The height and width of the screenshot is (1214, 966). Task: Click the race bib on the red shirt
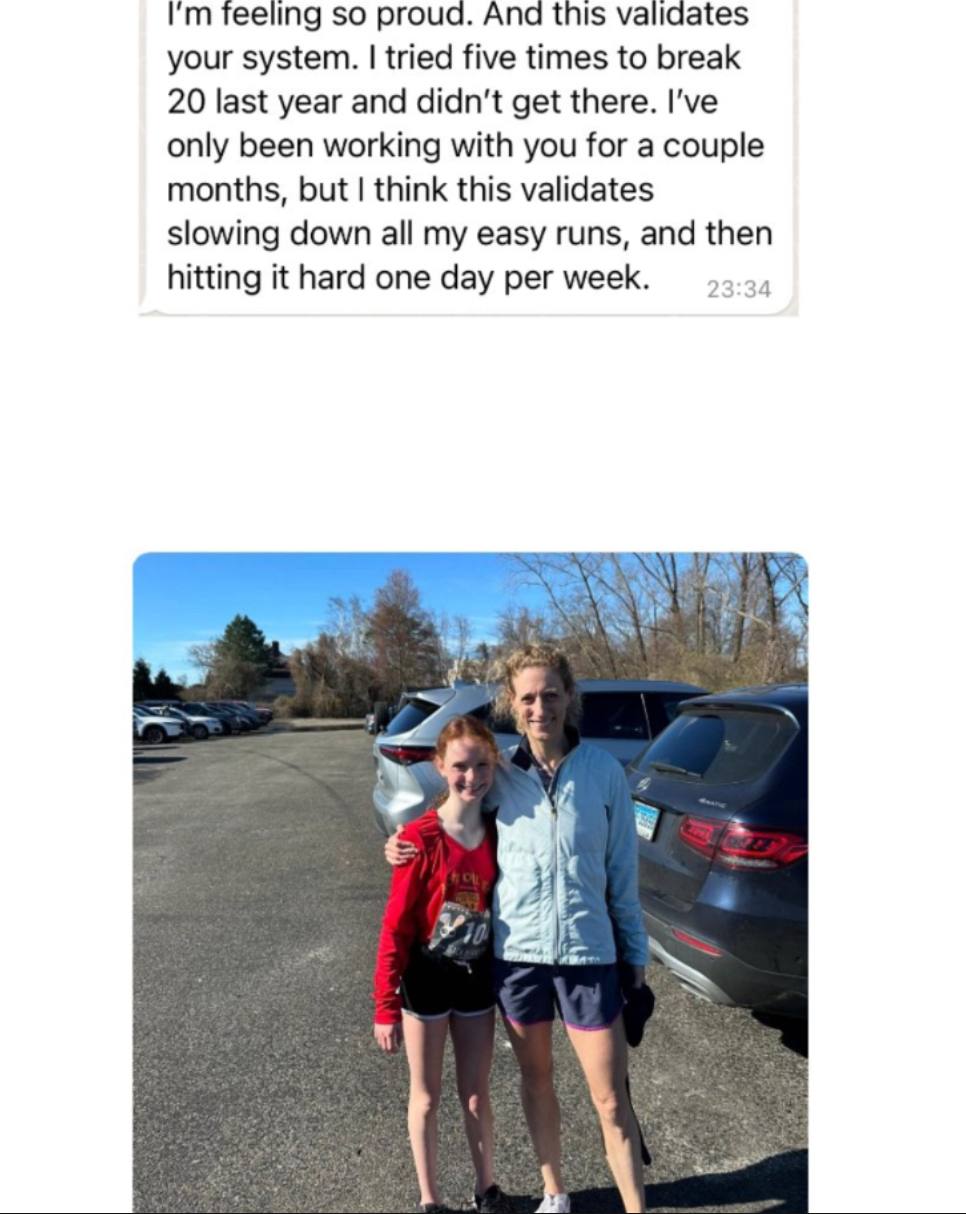[459, 932]
